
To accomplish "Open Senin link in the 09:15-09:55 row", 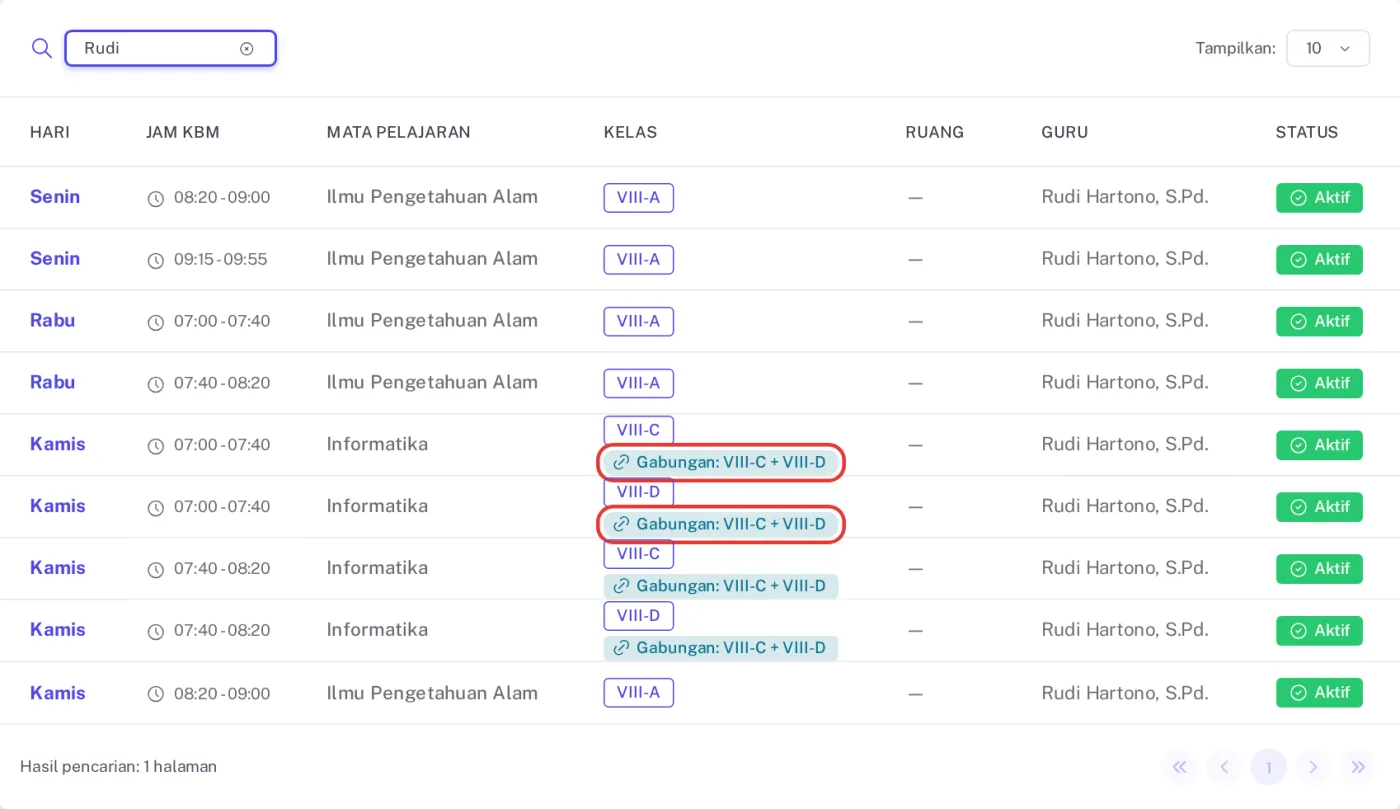I will click(x=55, y=259).
